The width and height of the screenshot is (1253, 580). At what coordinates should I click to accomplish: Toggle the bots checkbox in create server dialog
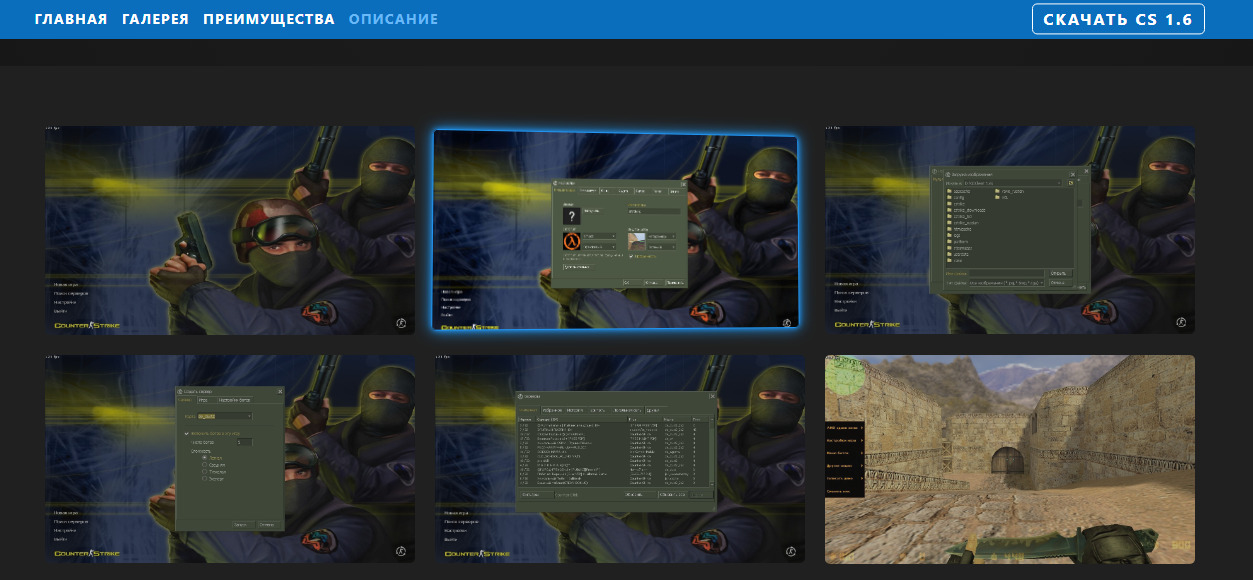[187, 433]
